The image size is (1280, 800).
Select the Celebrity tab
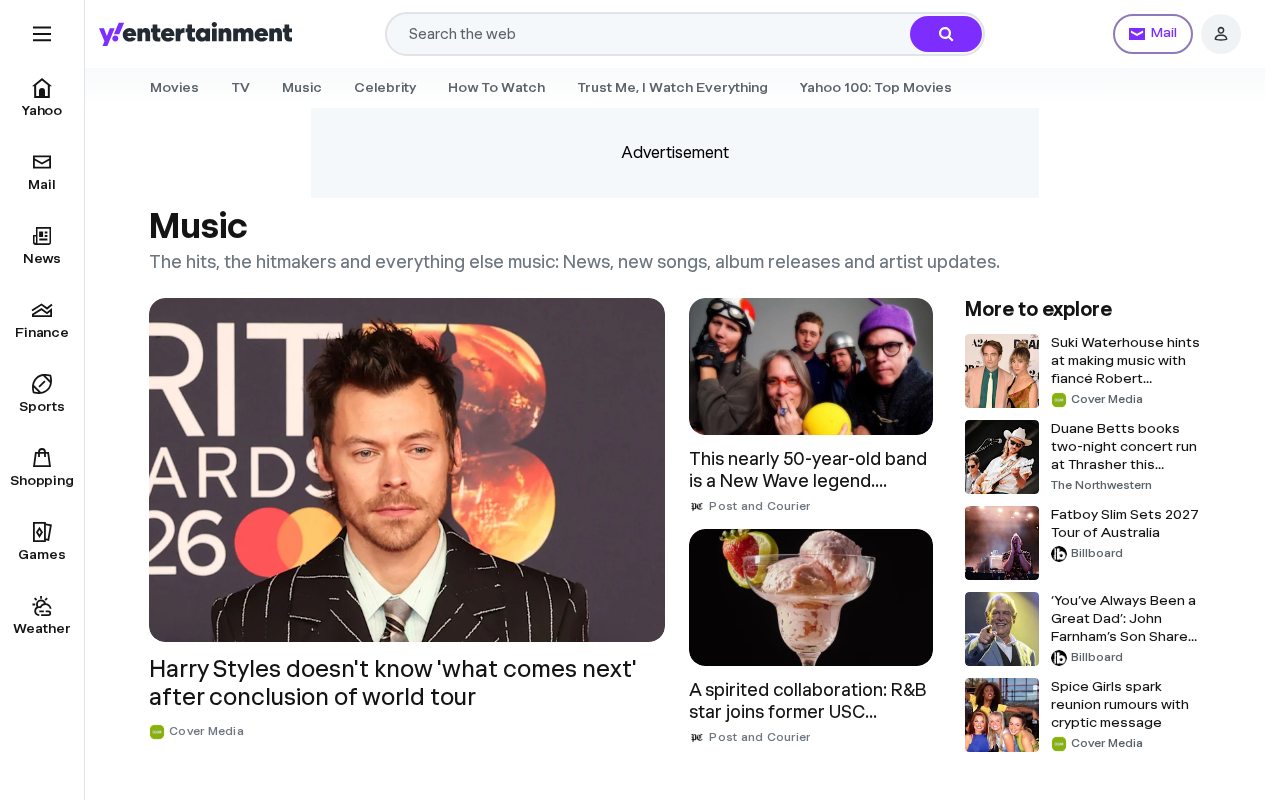pyautogui.click(x=385, y=88)
